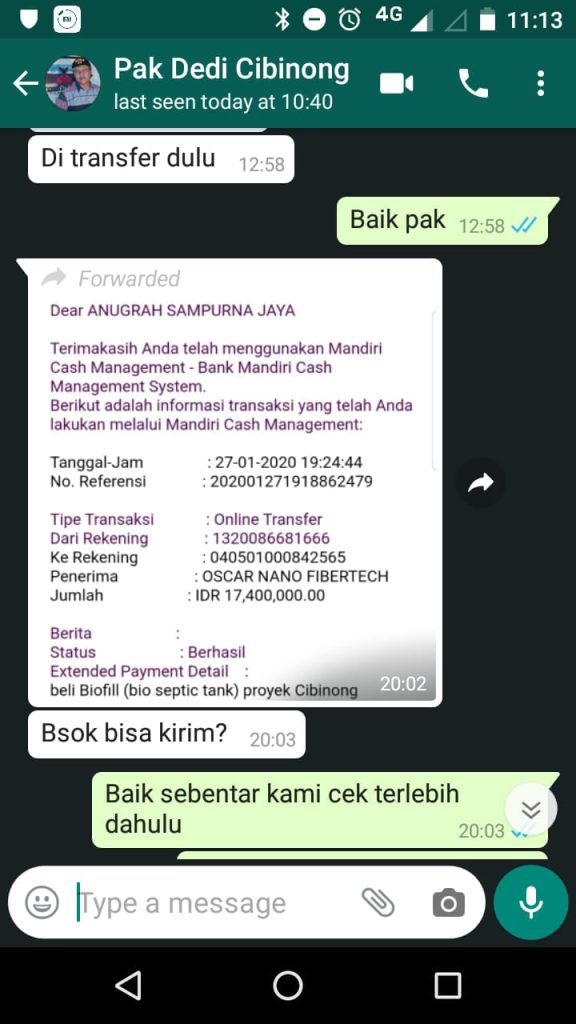Tap the forward button beside the transfer receipt
This screenshot has width=576, height=1024.
(481, 483)
